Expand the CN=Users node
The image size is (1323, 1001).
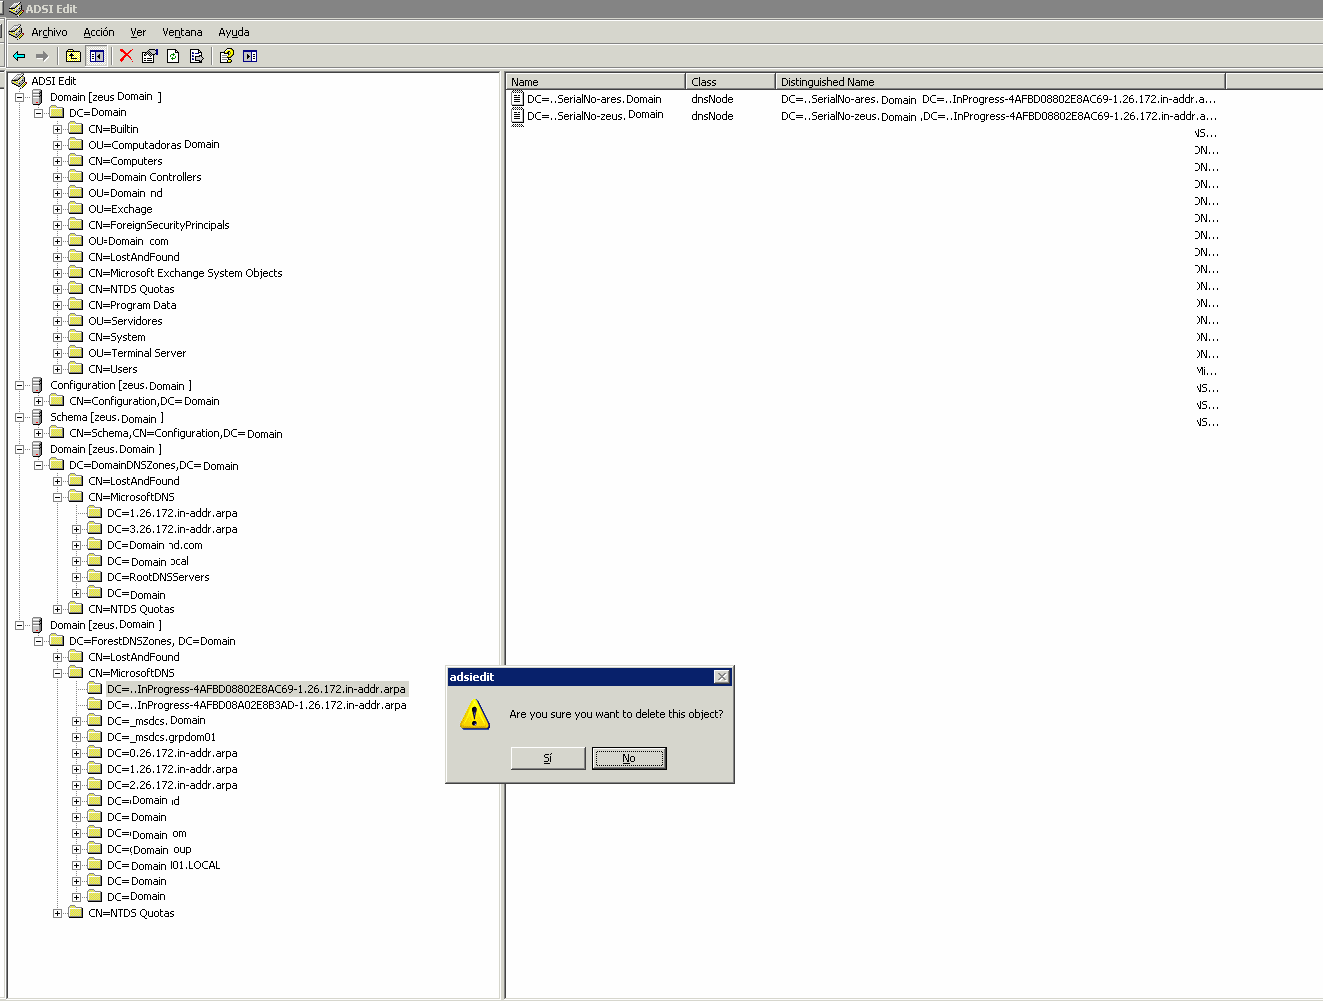(x=57, y=369)
